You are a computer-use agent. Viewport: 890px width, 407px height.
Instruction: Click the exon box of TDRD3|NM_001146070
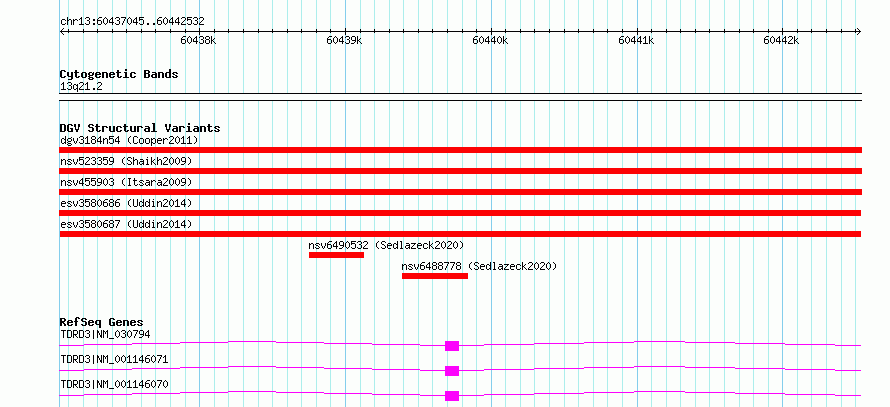452,396
